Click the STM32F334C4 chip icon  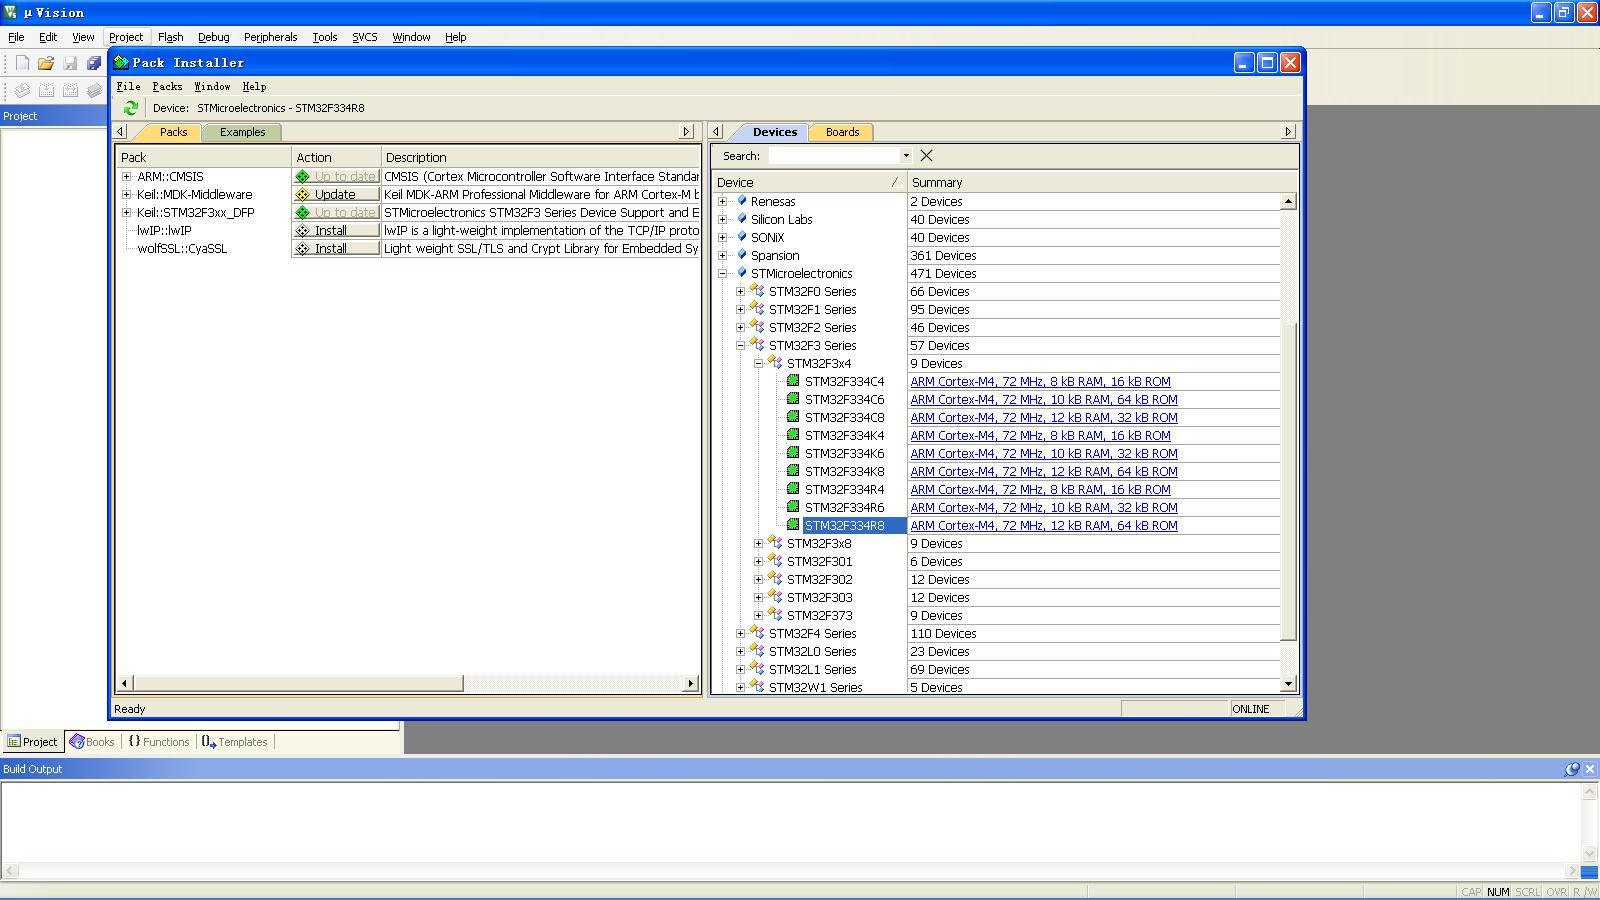pos(793,381)
